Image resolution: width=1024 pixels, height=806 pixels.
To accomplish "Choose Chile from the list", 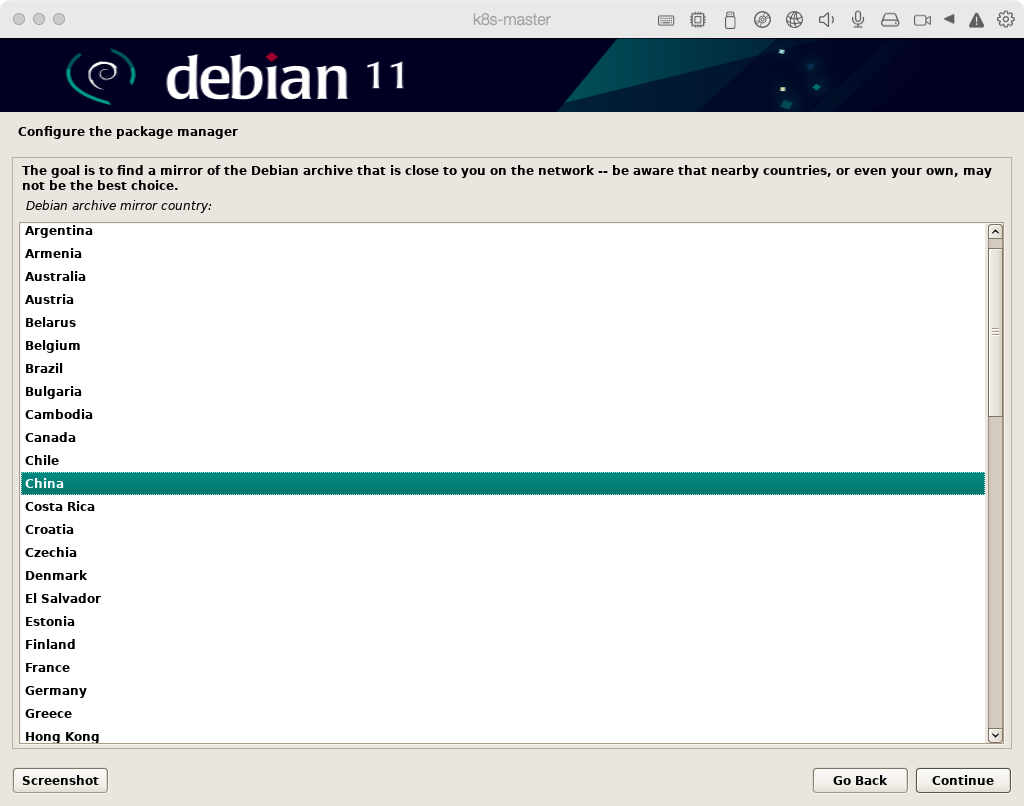I will [503, 460].
